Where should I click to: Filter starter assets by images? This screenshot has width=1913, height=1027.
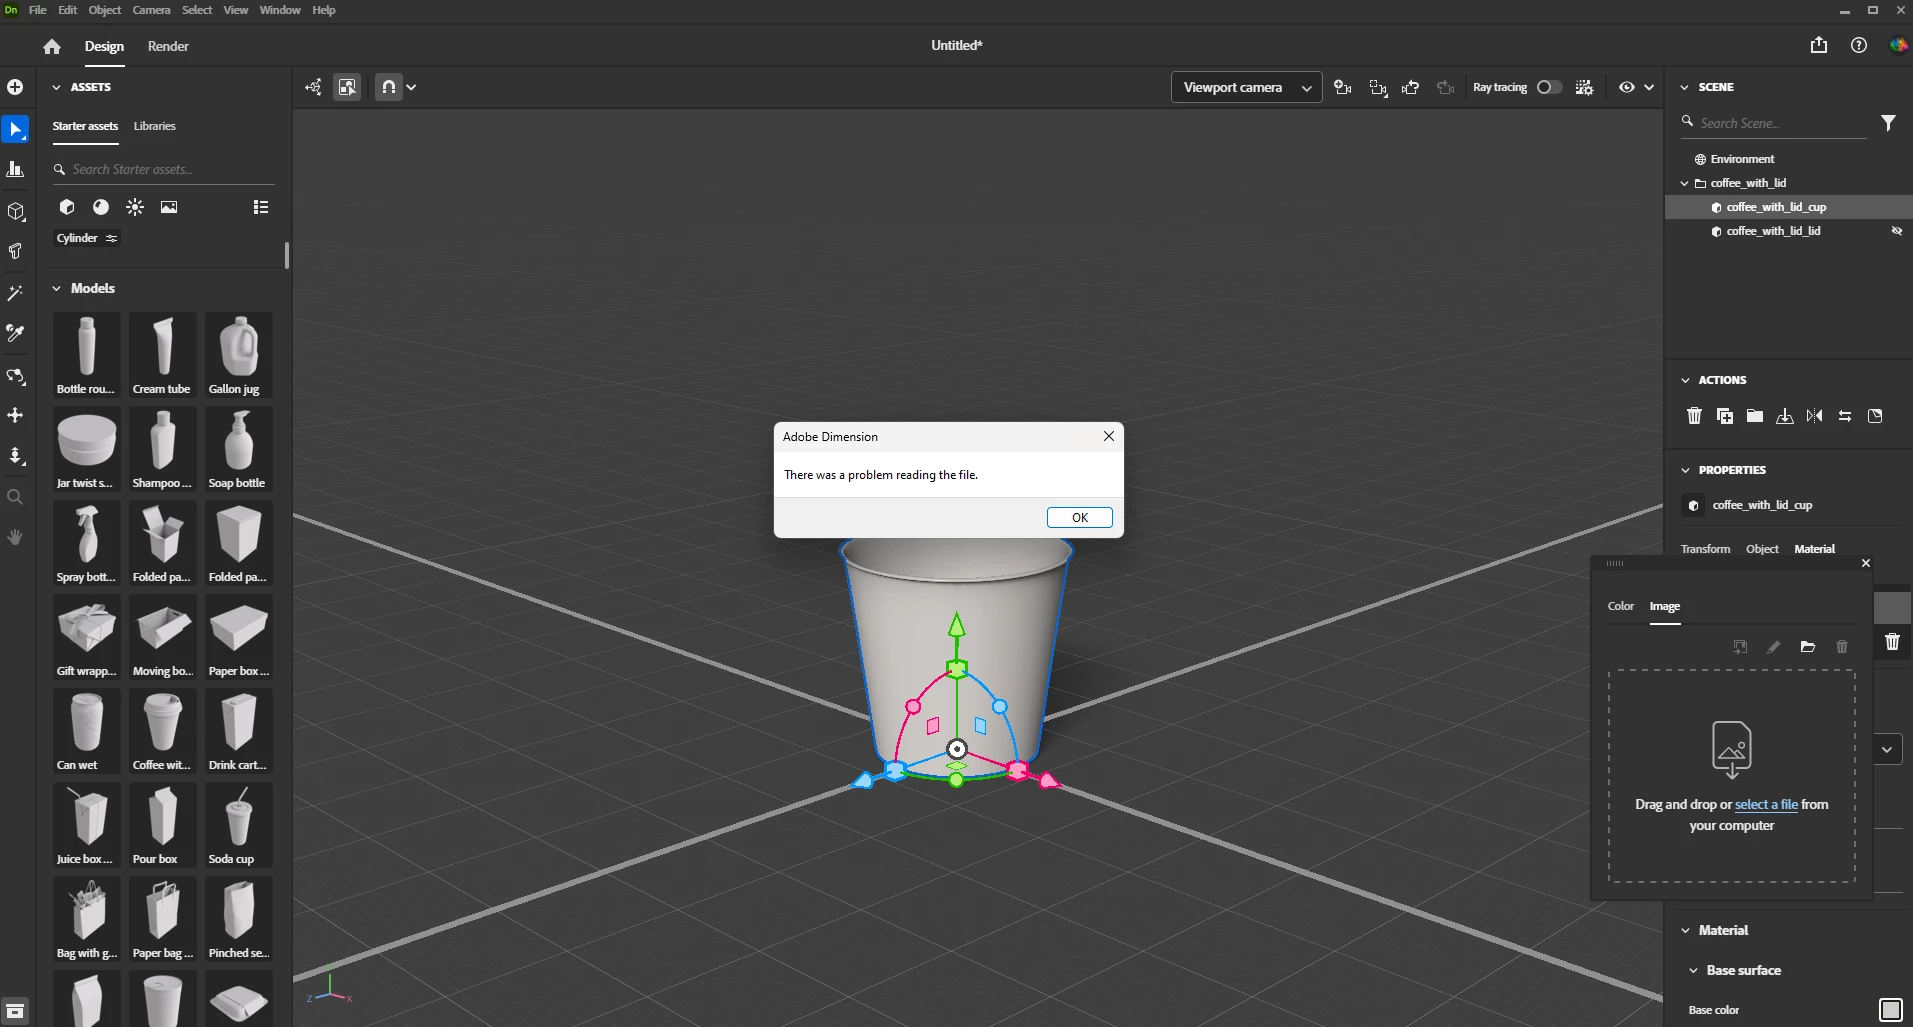(169, 207)
